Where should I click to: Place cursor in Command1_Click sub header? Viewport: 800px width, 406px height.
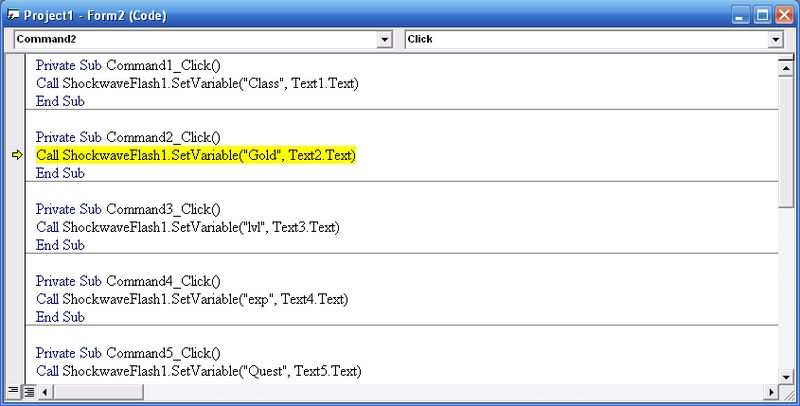click(x=128, y=65)
